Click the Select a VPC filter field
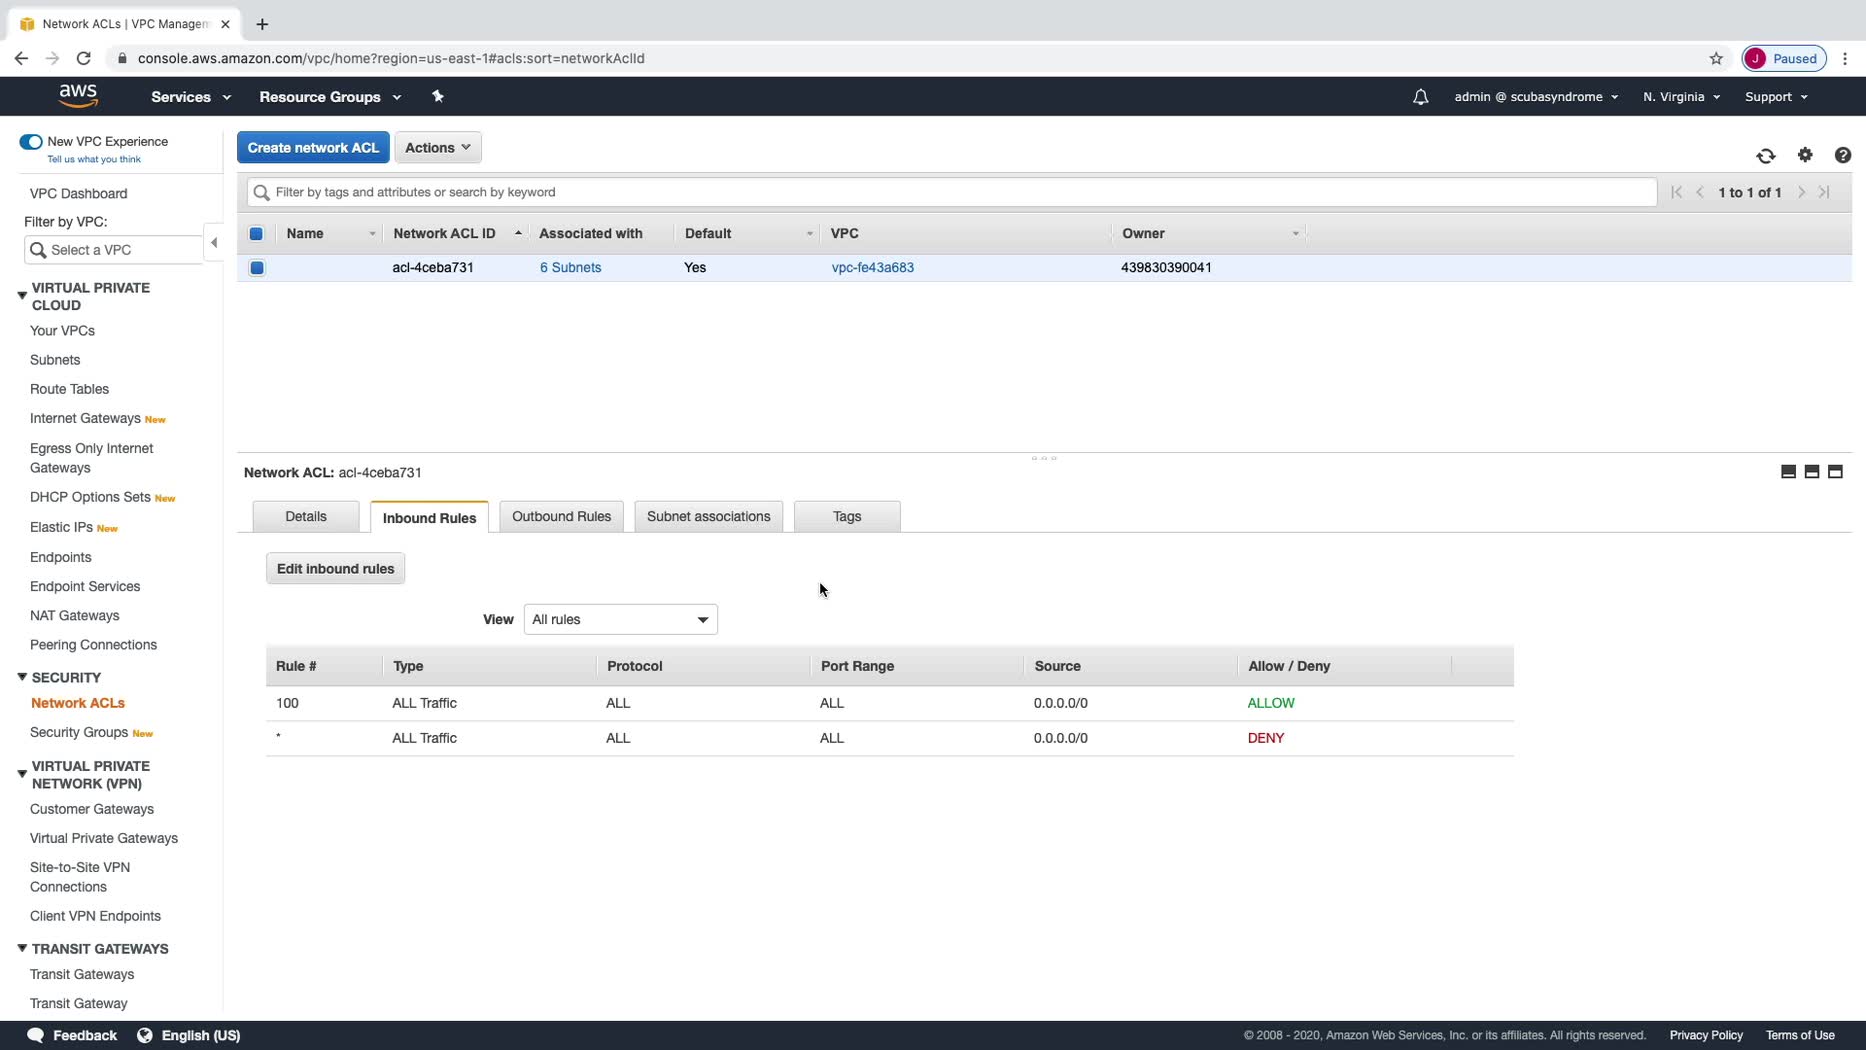Screen dimensions: 1866x1050 113,250
